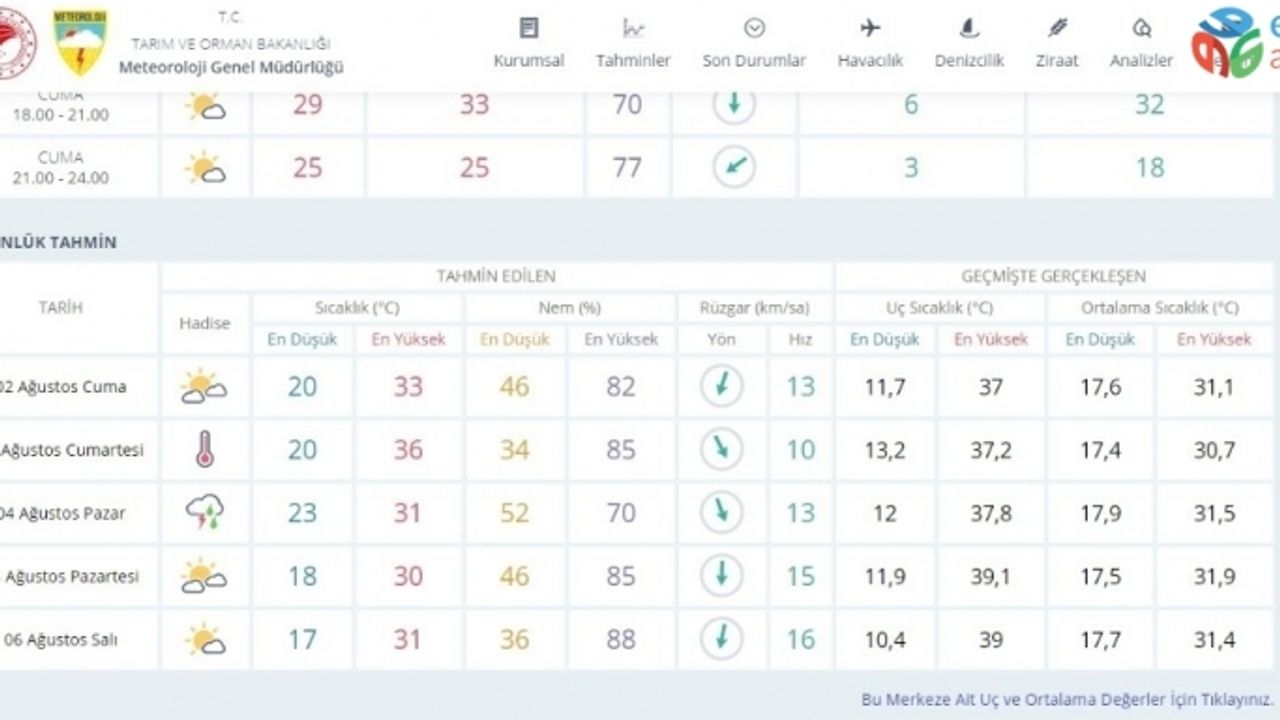Screen dimensions: 1280x720
Task: Open the Ziraat leaf icon
Action: pyautogui.click(x=1057, y=27)
